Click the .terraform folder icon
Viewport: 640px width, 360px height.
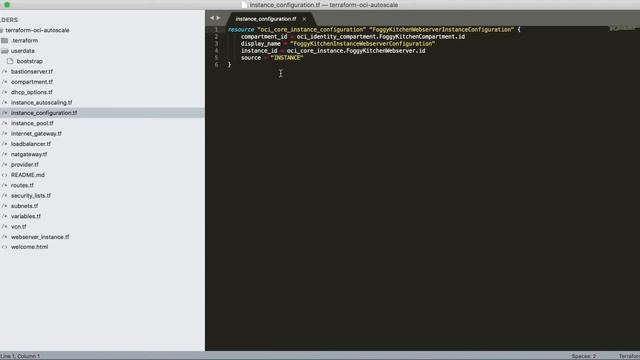4,40
